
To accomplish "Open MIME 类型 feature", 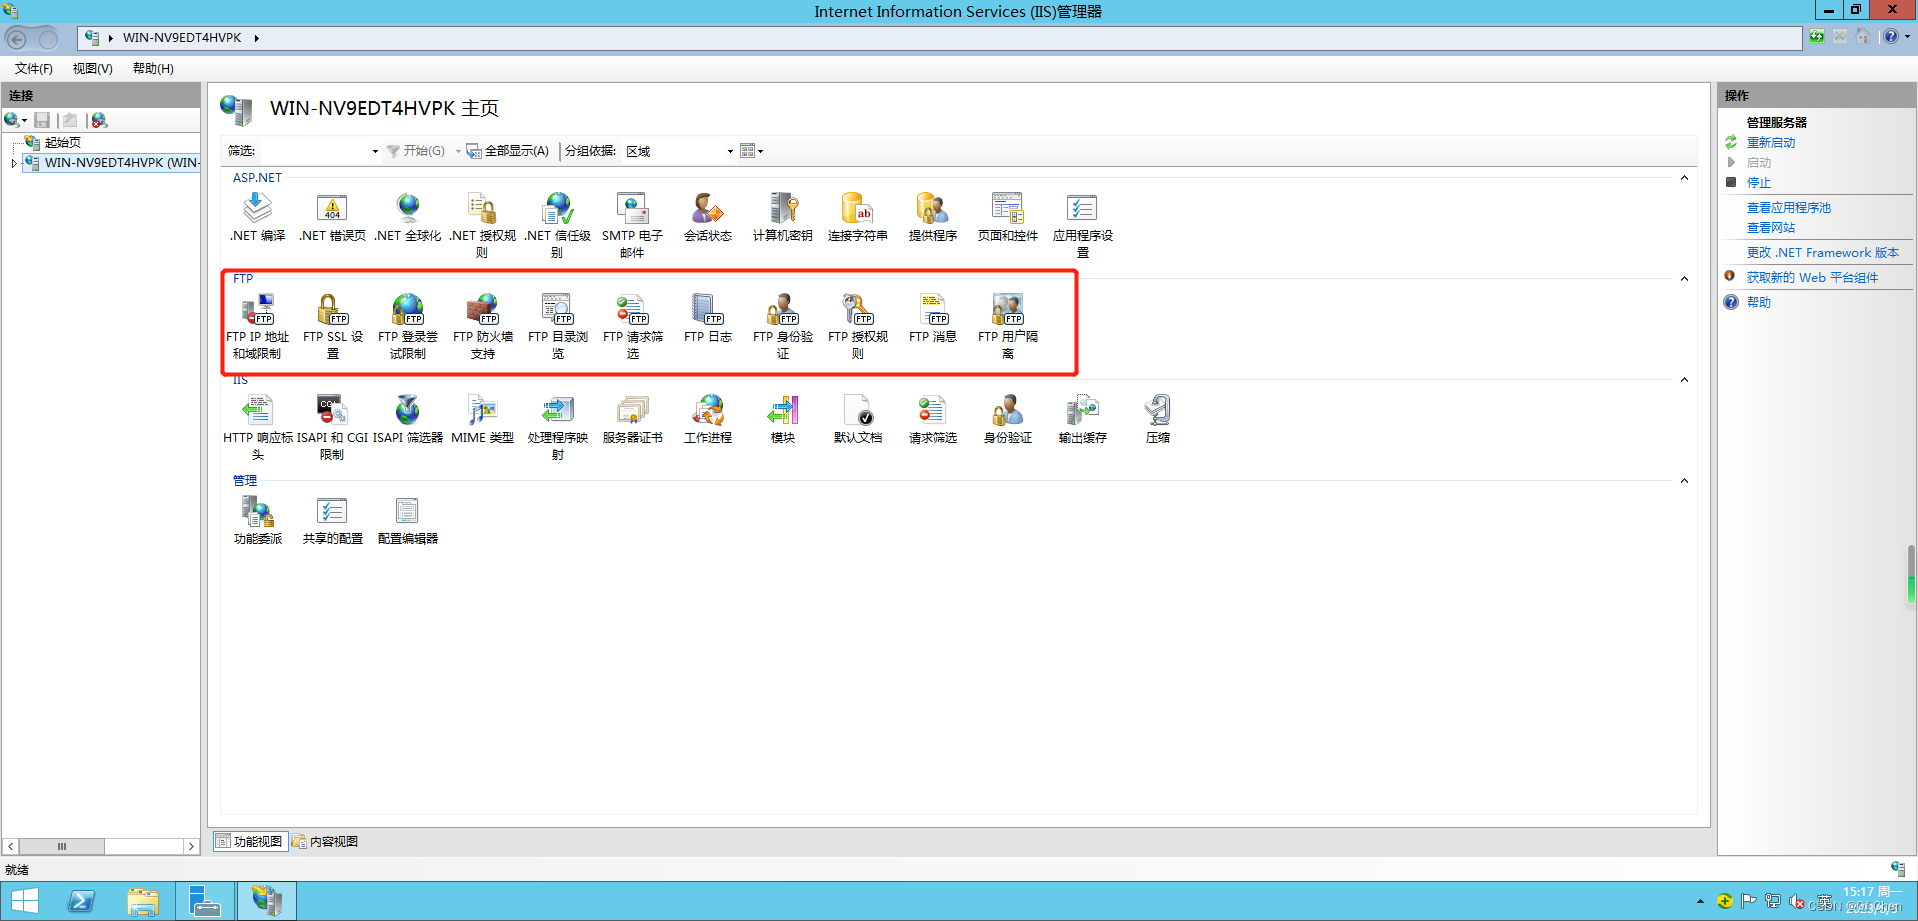I will point(483,419).
